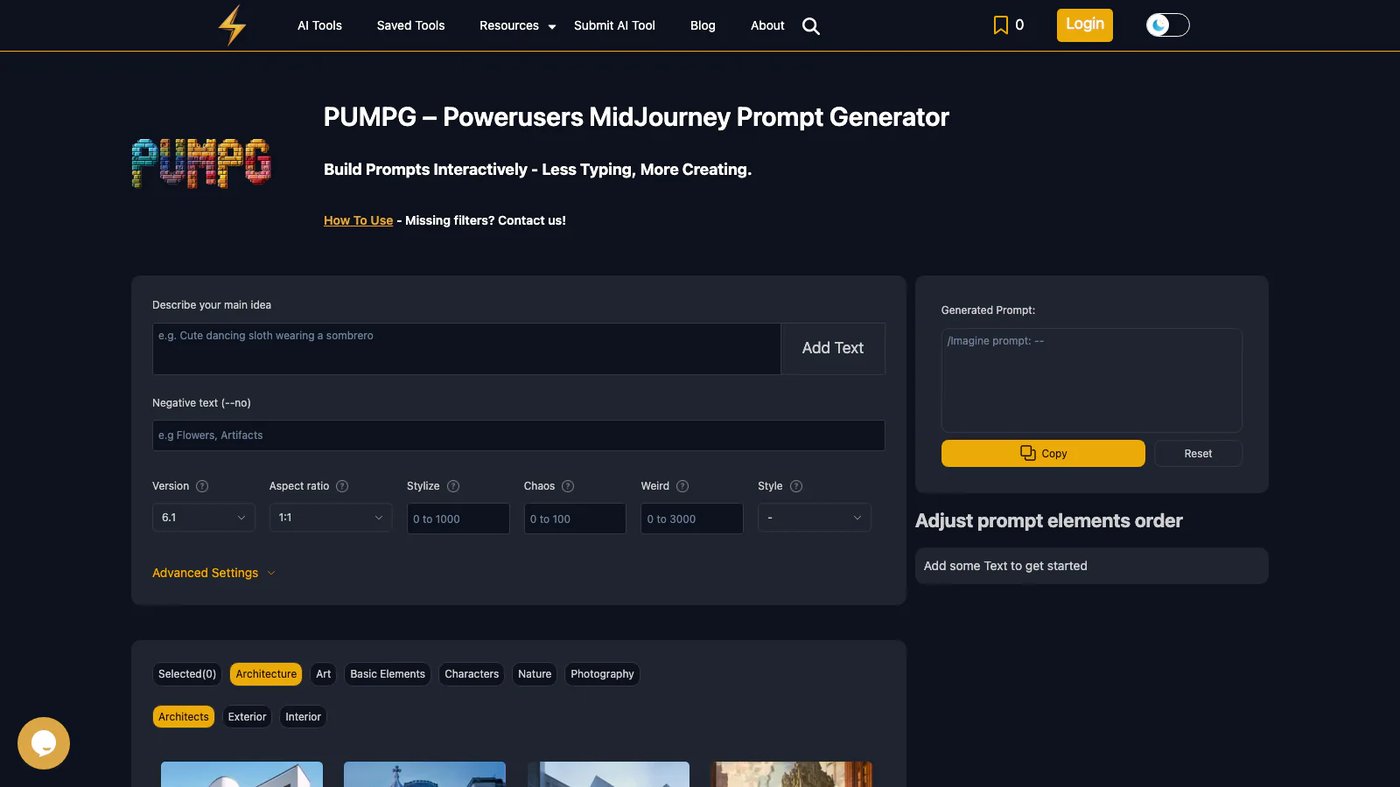
Task: Open the chat support bubble
Action: tap(44, 743)
